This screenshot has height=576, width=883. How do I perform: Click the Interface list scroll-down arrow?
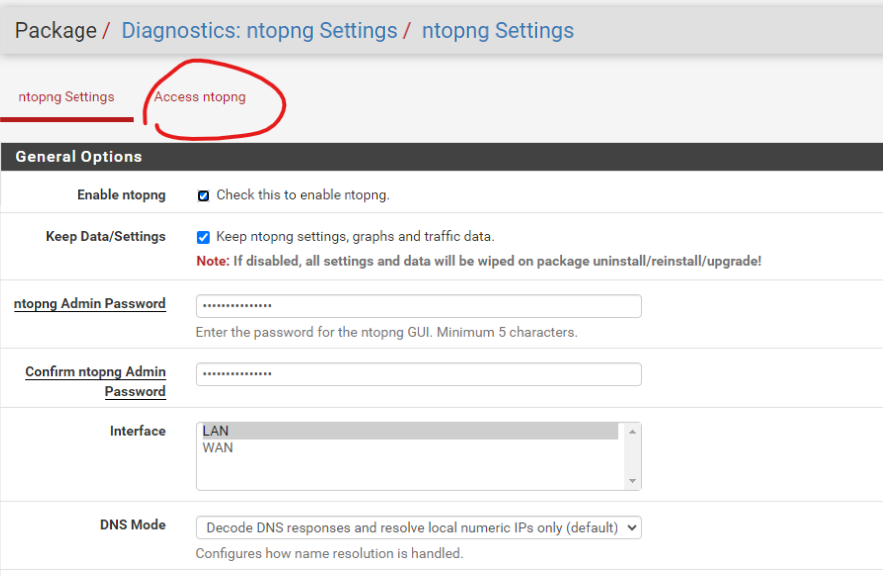[x=631, y=481]
